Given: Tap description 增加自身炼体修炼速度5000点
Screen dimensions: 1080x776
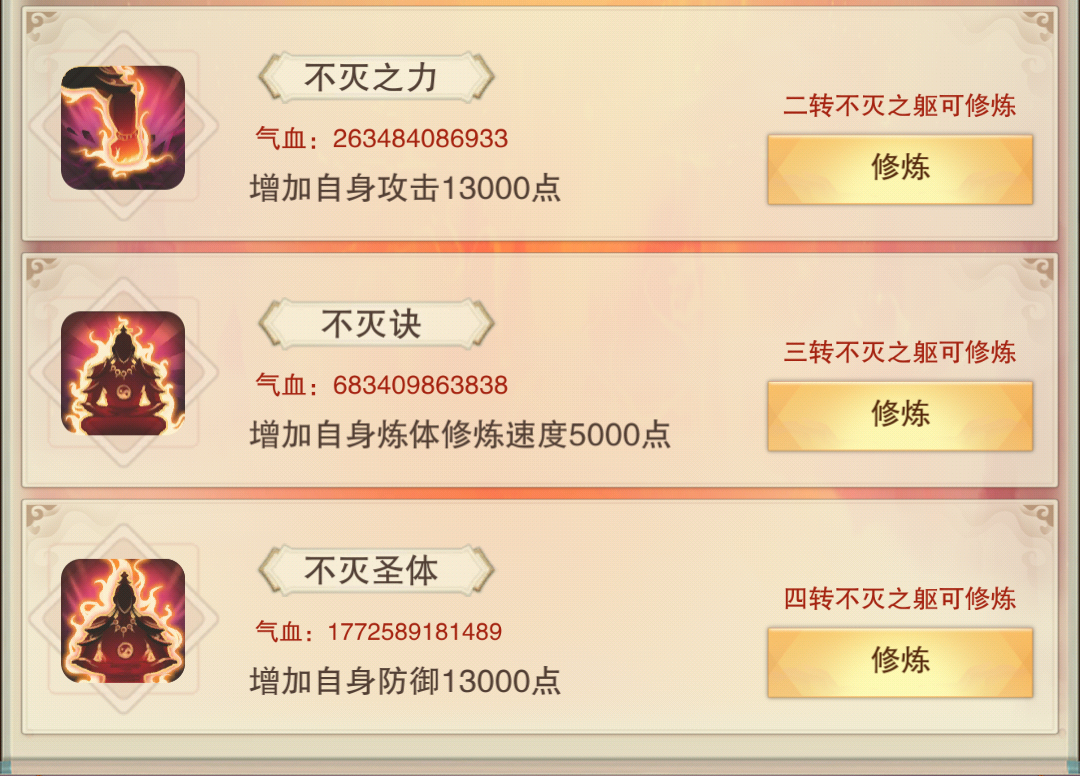Looking at the screenshot, I should click(x=460, y=435).
